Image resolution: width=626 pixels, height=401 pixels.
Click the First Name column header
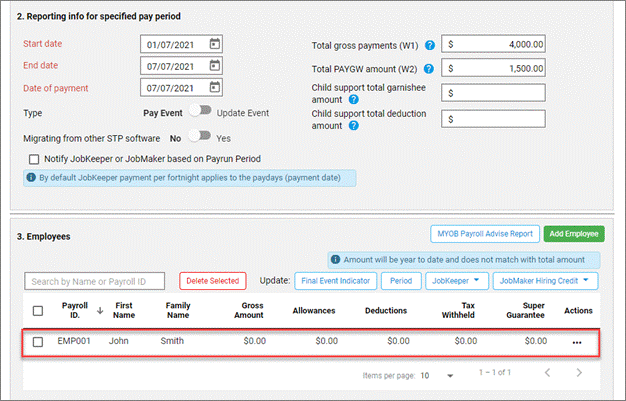click(124, 310)
